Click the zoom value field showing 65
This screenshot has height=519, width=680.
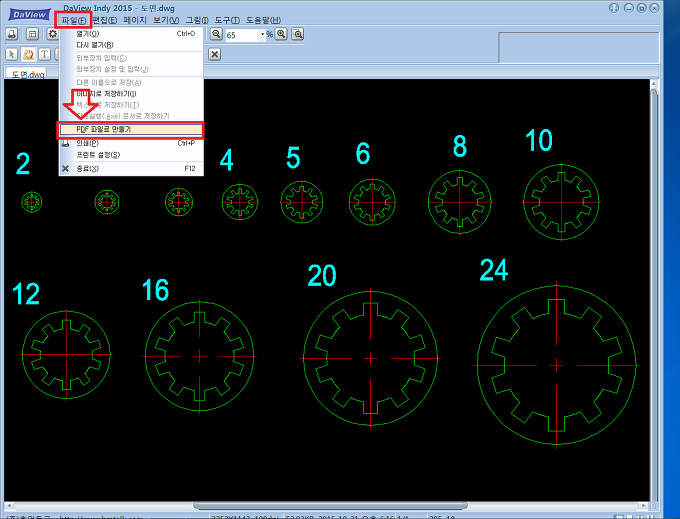pos(242,35)
